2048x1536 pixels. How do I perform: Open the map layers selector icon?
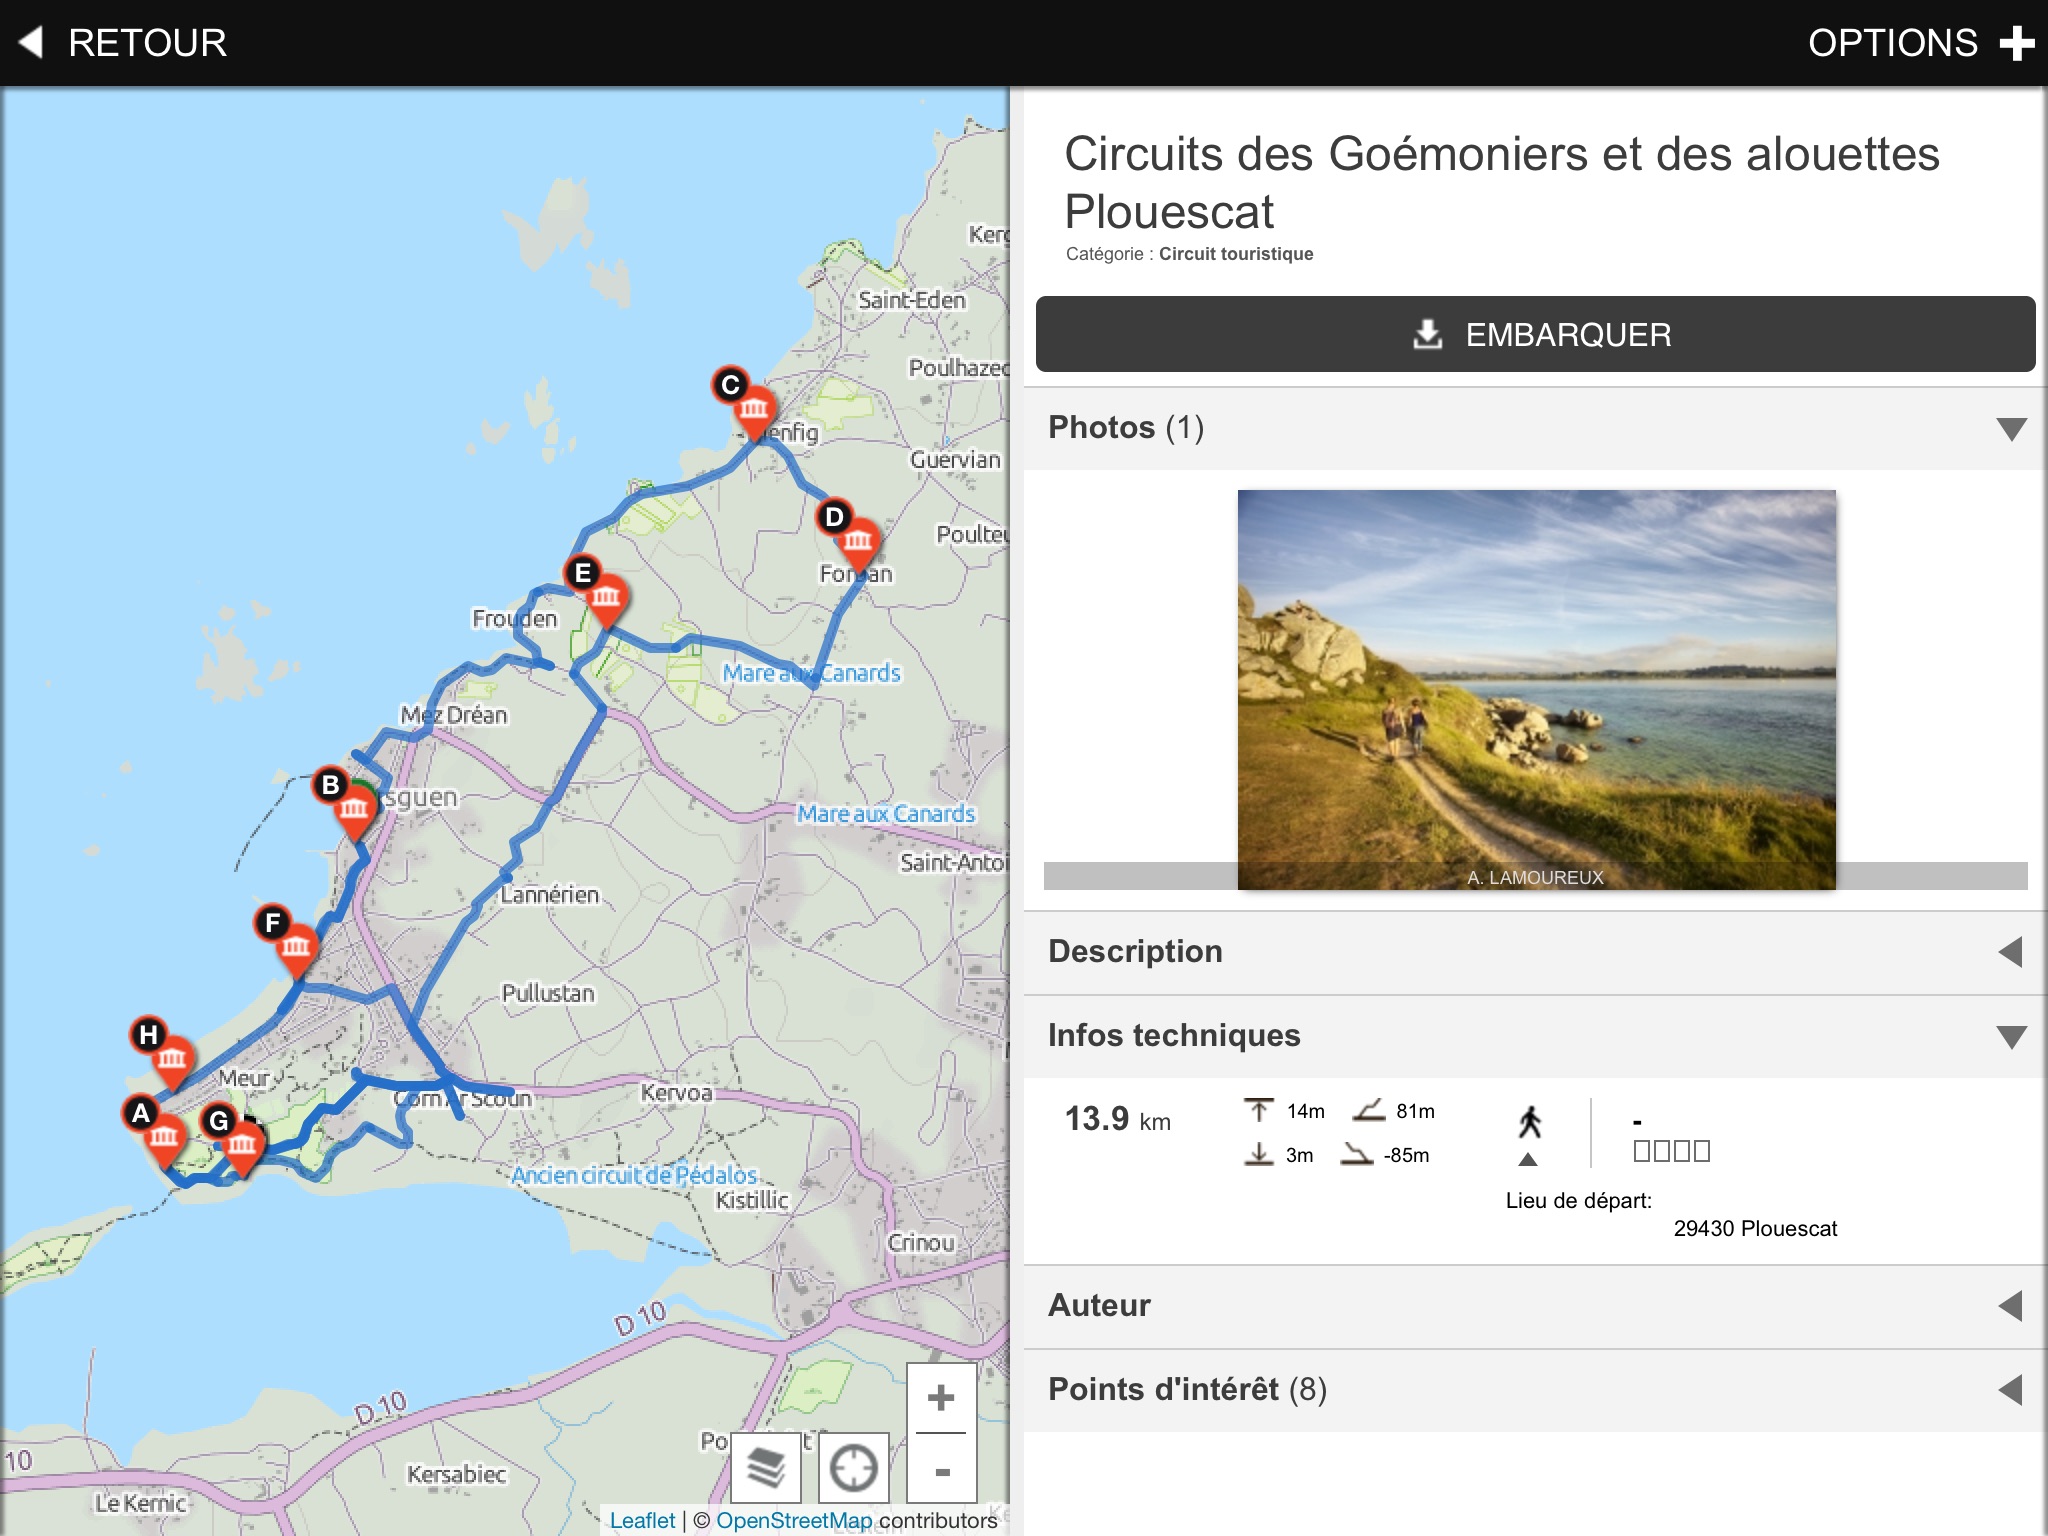[x=766, y=1467]
